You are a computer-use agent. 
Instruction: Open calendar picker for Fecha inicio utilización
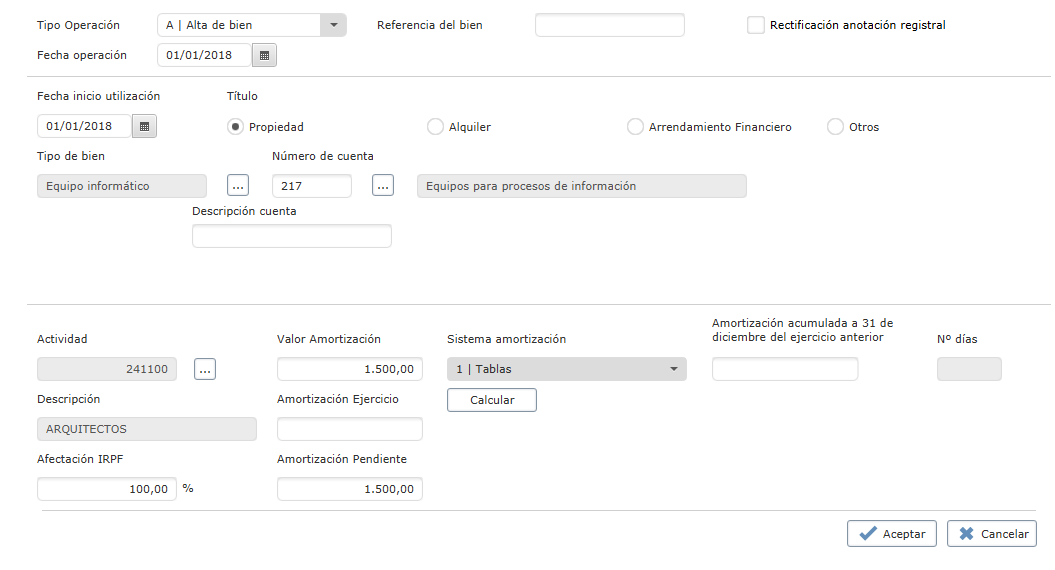pos(145,126)
